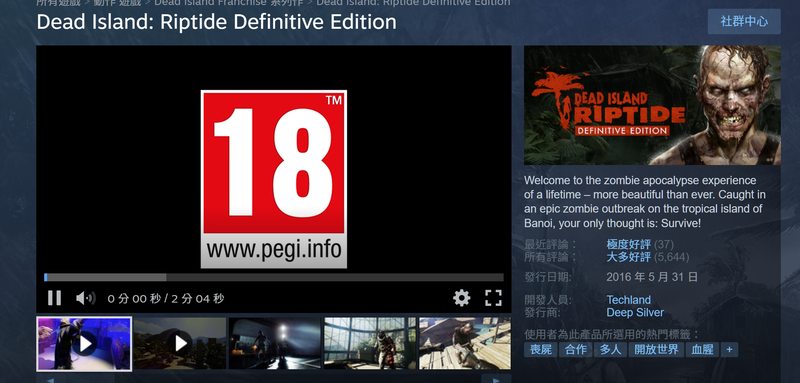Add a tag with plus button
Screen dimensions: 800x383
pos(730,349)
